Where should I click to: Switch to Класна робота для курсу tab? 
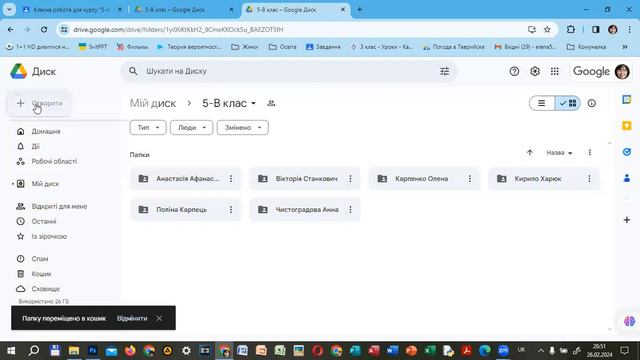pos(72,9)
